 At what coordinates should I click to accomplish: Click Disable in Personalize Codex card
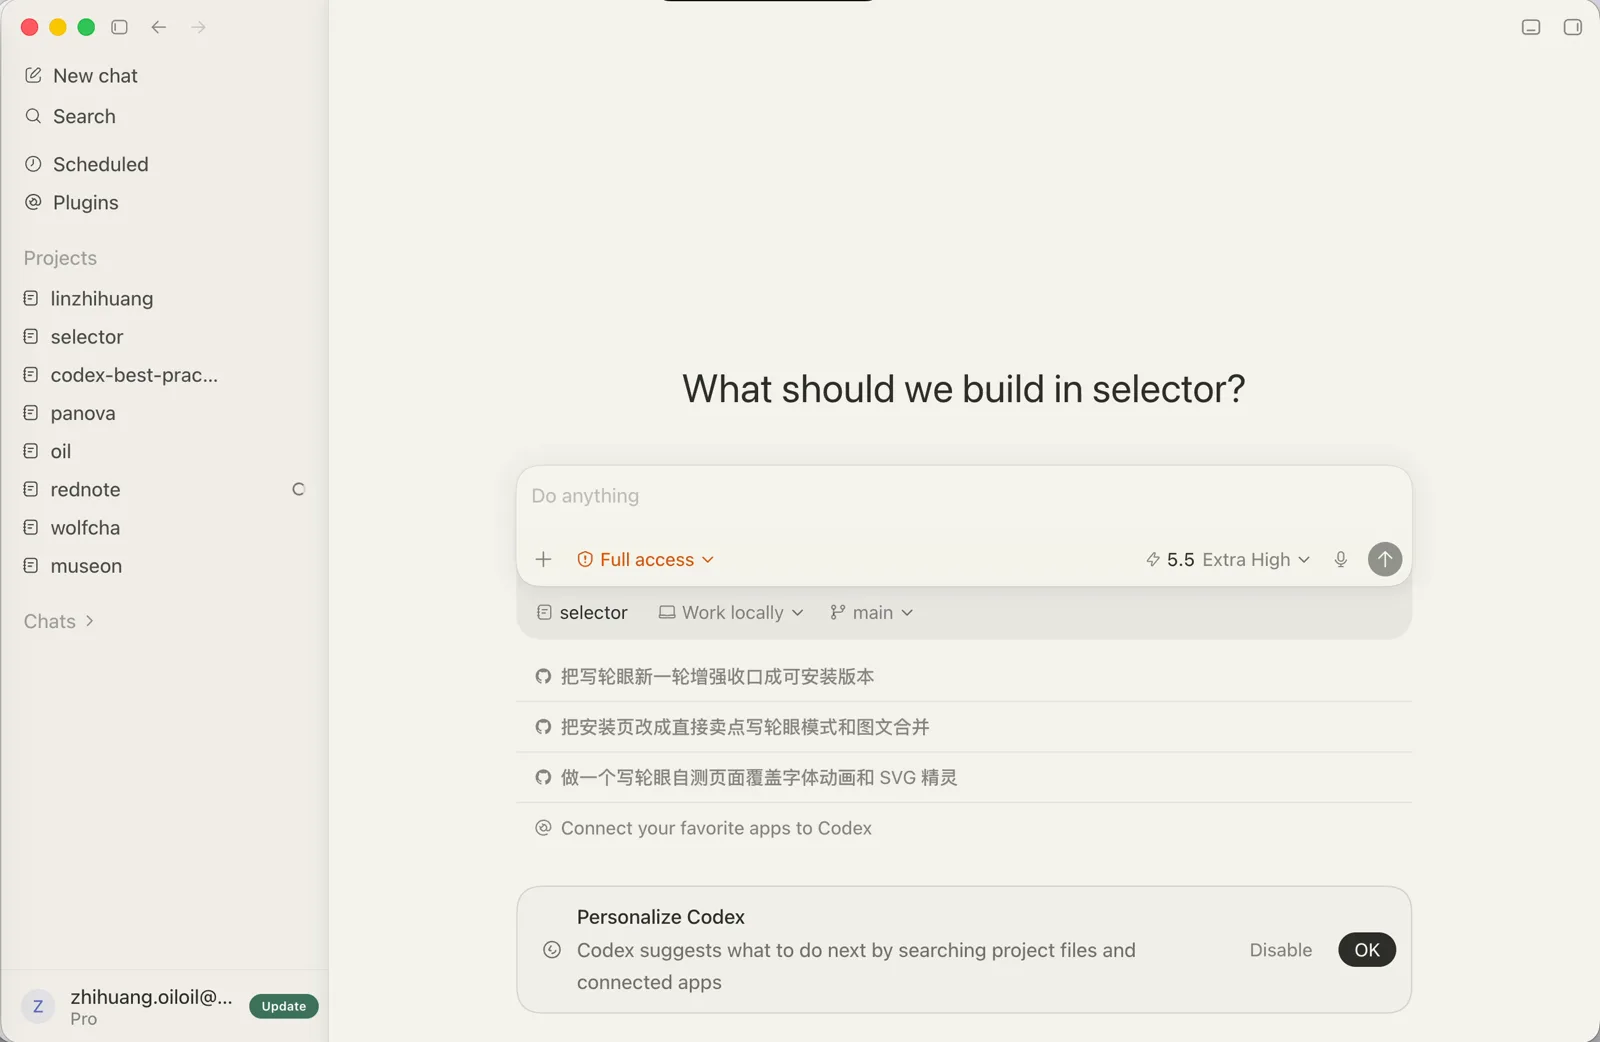coord(1280,950)
